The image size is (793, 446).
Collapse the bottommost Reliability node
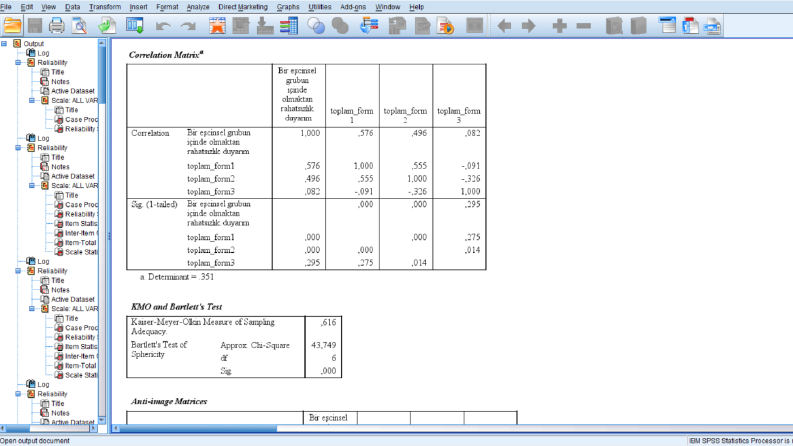click(18, 394)
